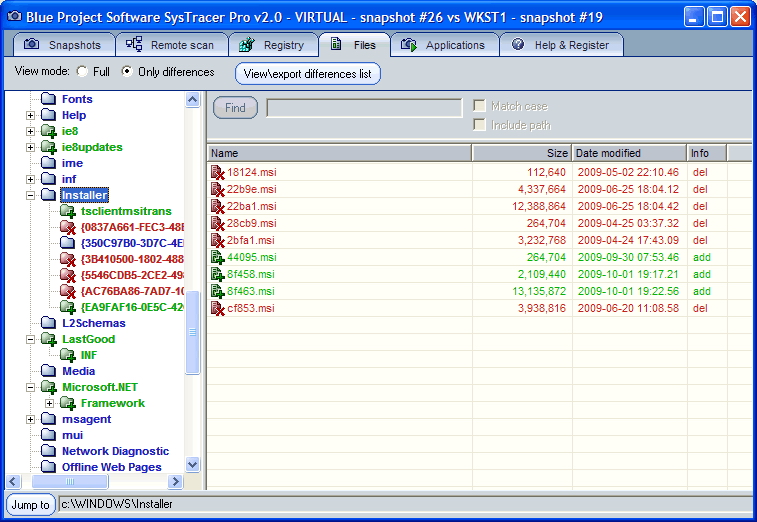Collapse the Installer folder node

[x=31, y=195]
